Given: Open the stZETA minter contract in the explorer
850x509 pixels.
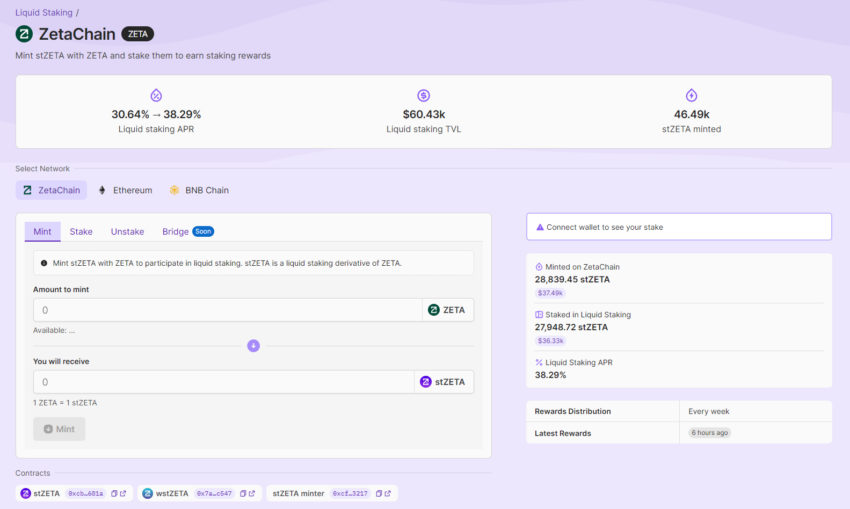Looking at the screenshot, I should coord(388,494).
